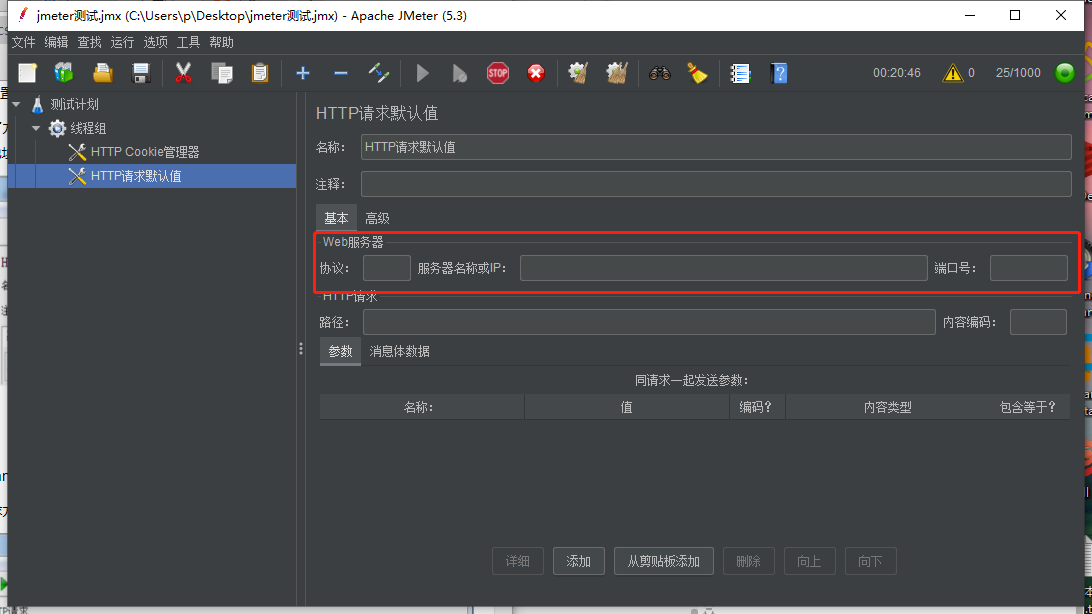Collapse the 测试计划 tree node arrow

16,104
